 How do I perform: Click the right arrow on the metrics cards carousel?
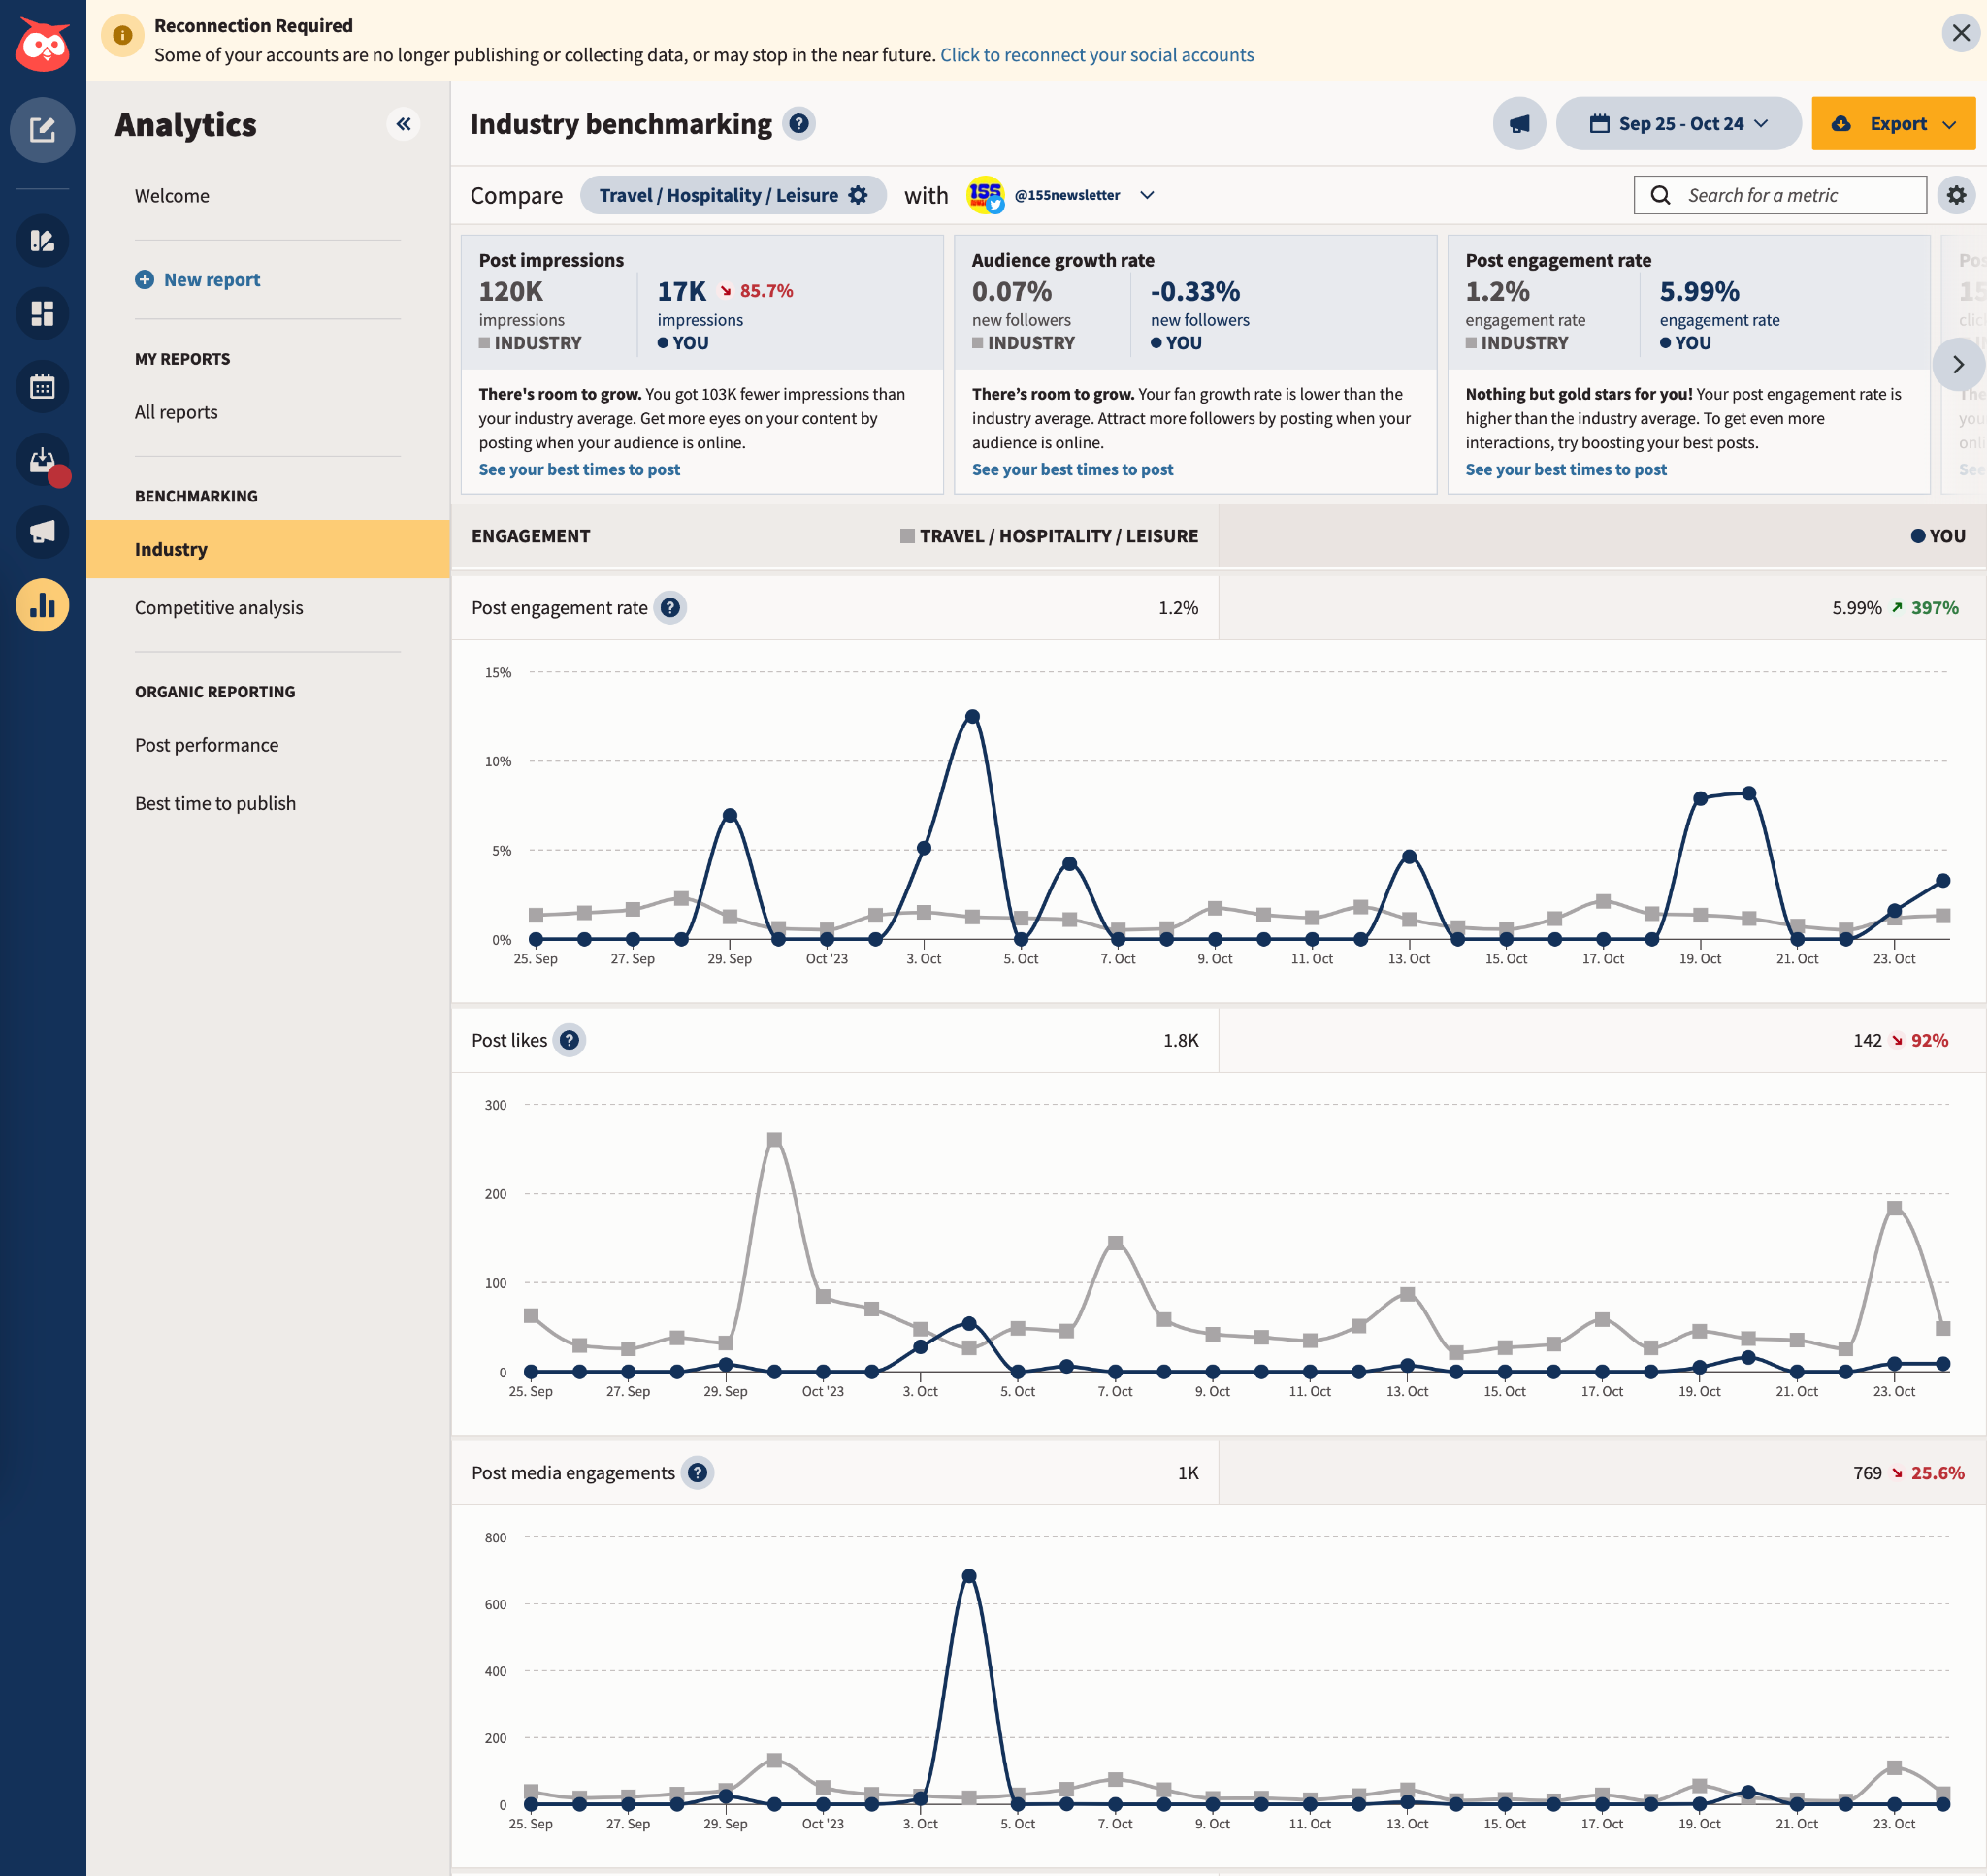[x=1957, y=364]
